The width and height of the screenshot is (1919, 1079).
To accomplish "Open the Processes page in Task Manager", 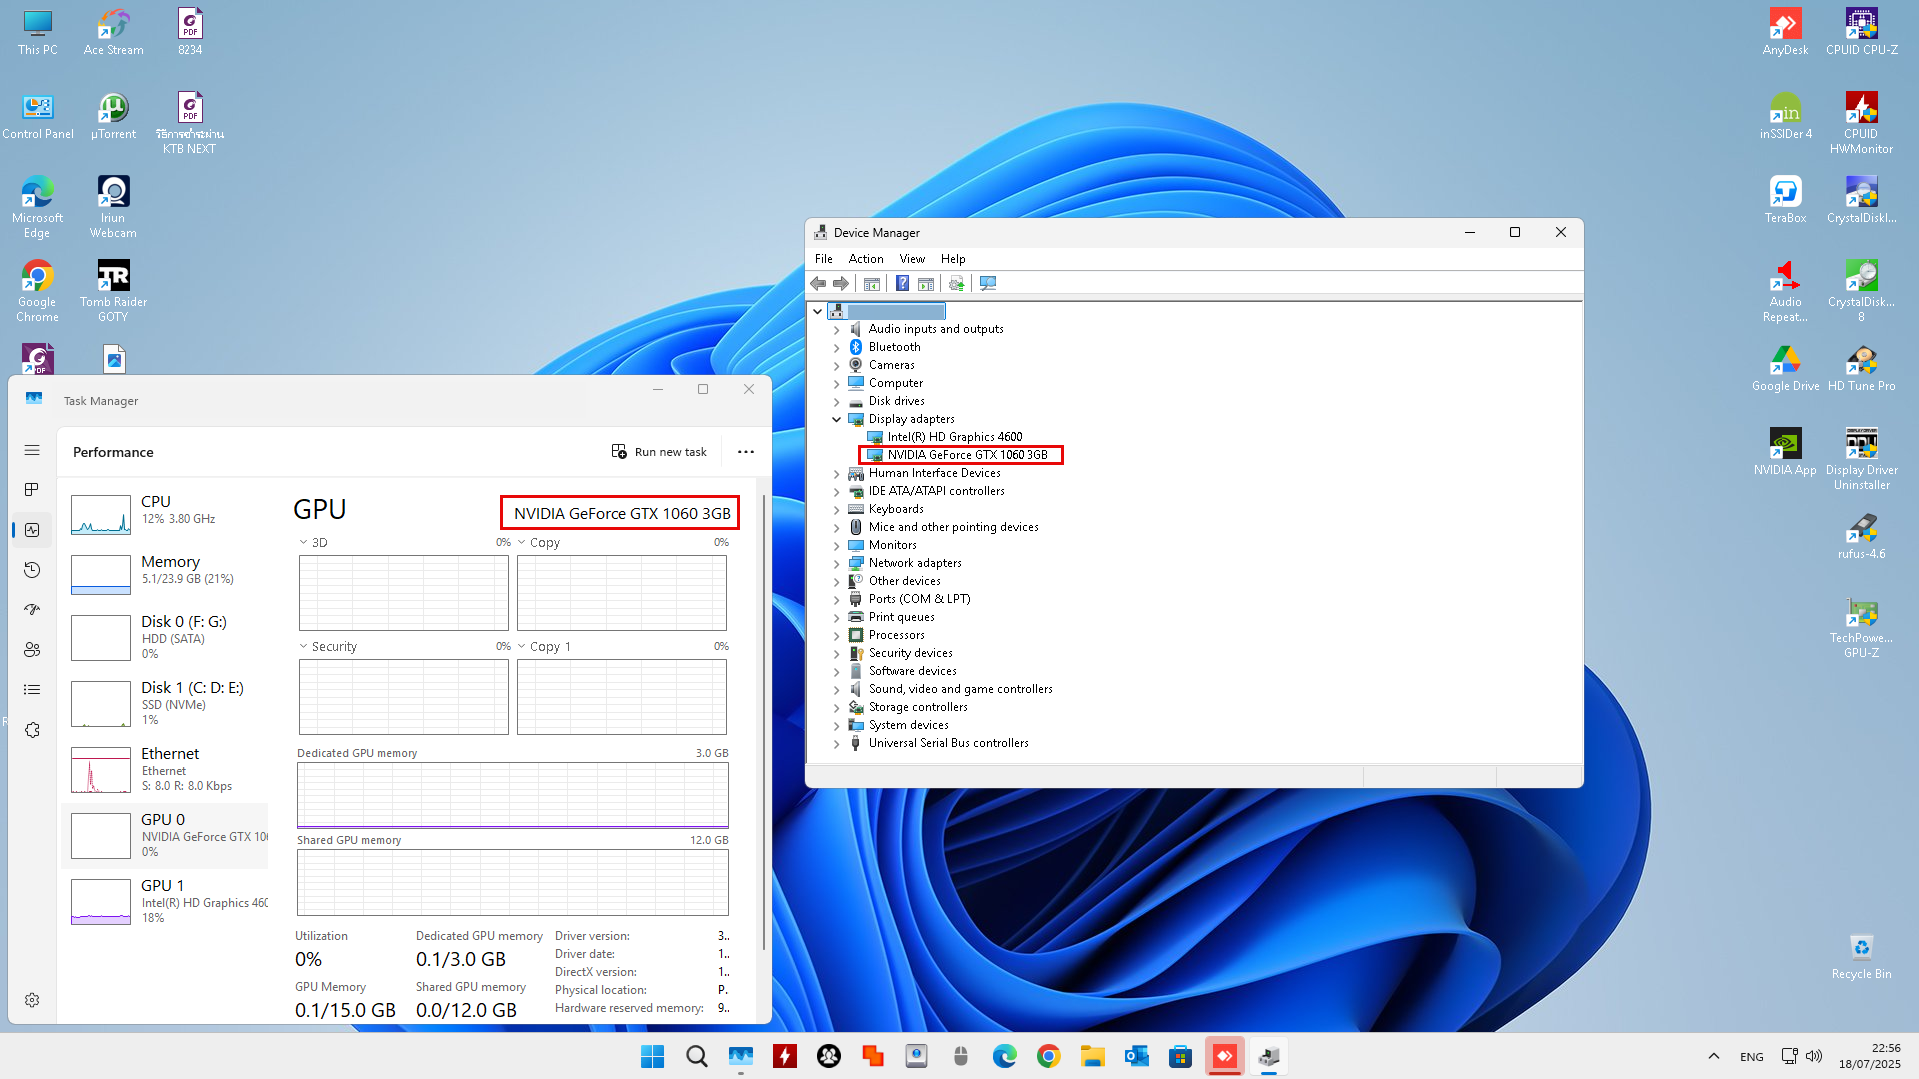I will coord(32,490).
